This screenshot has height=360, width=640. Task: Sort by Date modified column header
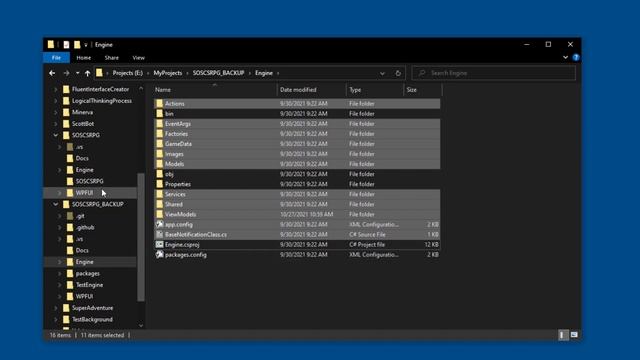[x=311, y=90]
